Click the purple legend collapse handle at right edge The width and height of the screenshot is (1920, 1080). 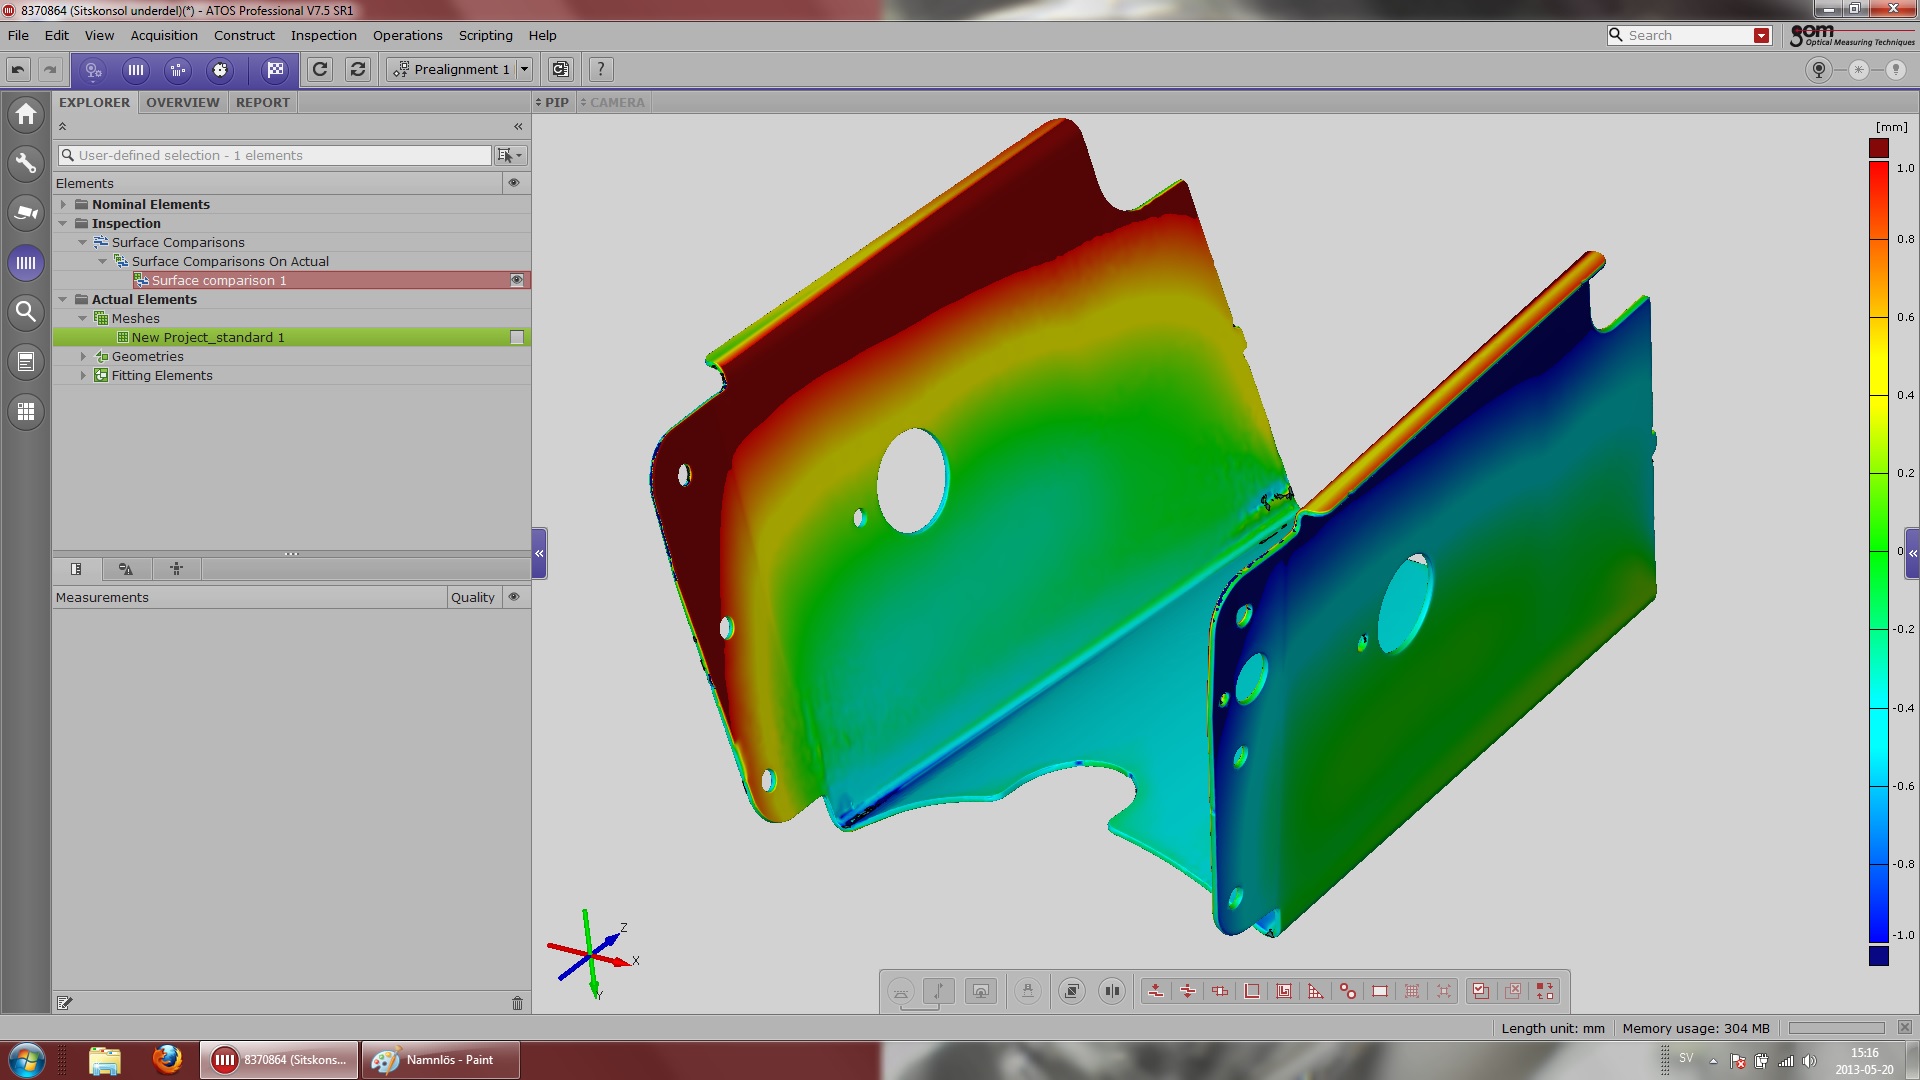point(1912,553)
